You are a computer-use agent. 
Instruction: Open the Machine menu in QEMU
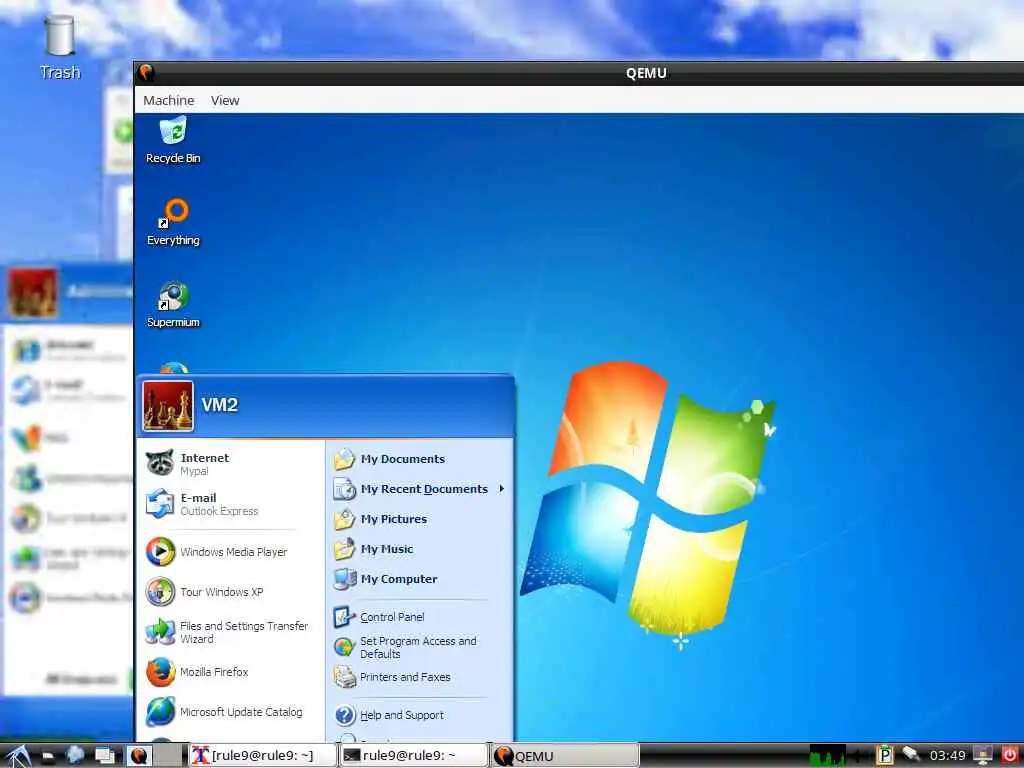168,100
